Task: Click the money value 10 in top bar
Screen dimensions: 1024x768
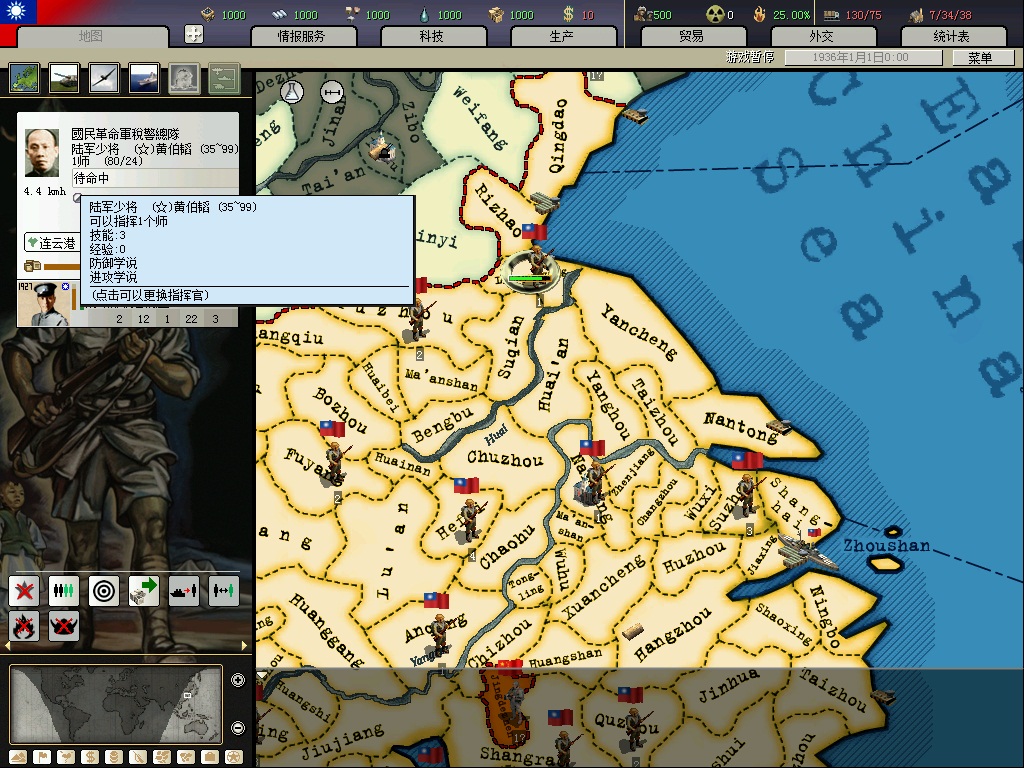Action: [x=588, y=15]
